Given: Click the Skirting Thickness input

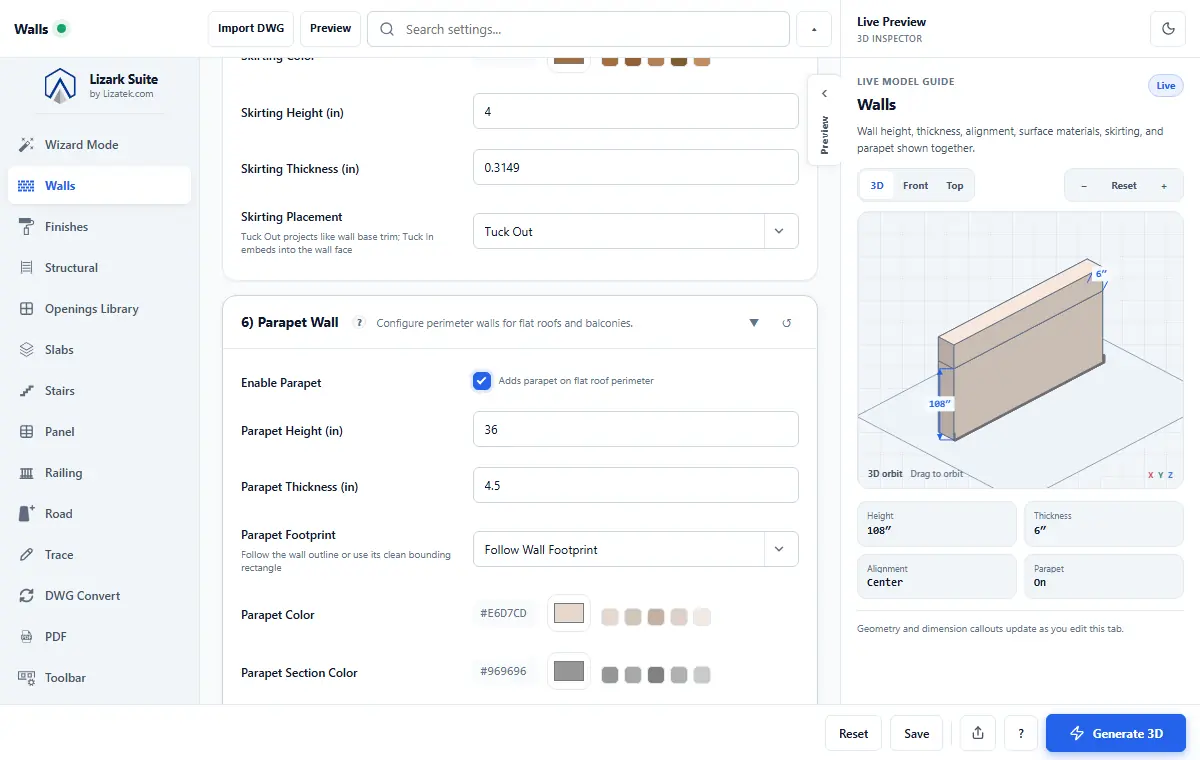Looking at the screenshot, I should (x=635, y=167).
